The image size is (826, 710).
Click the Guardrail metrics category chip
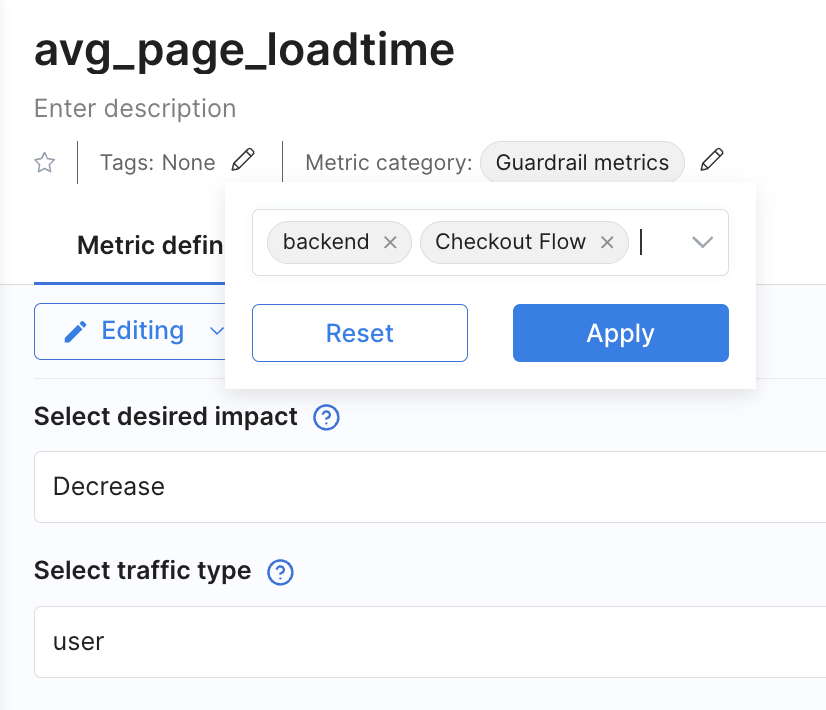point(582,162)
